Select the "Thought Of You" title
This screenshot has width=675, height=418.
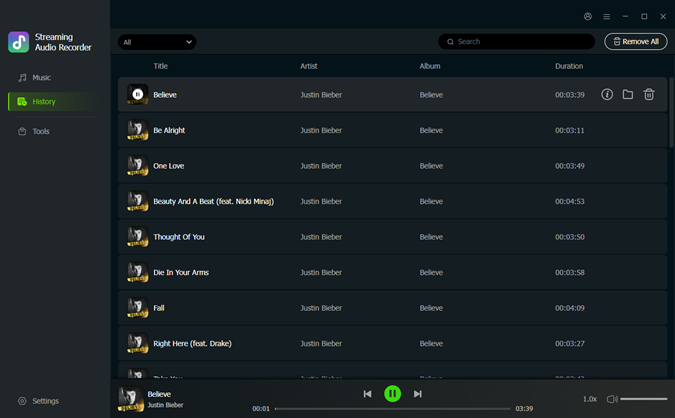pyautogui.click(x=179, y=237)
